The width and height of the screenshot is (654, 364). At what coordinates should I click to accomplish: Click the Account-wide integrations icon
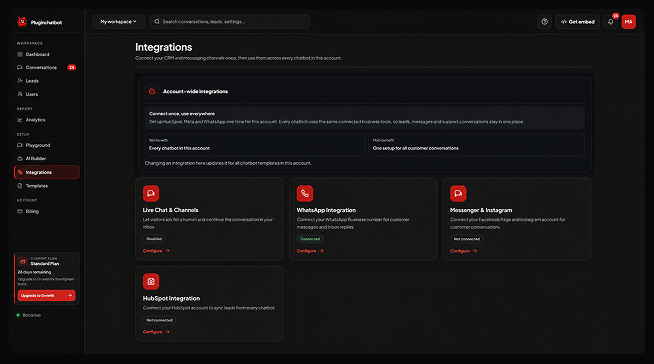[x=152, y=91]
